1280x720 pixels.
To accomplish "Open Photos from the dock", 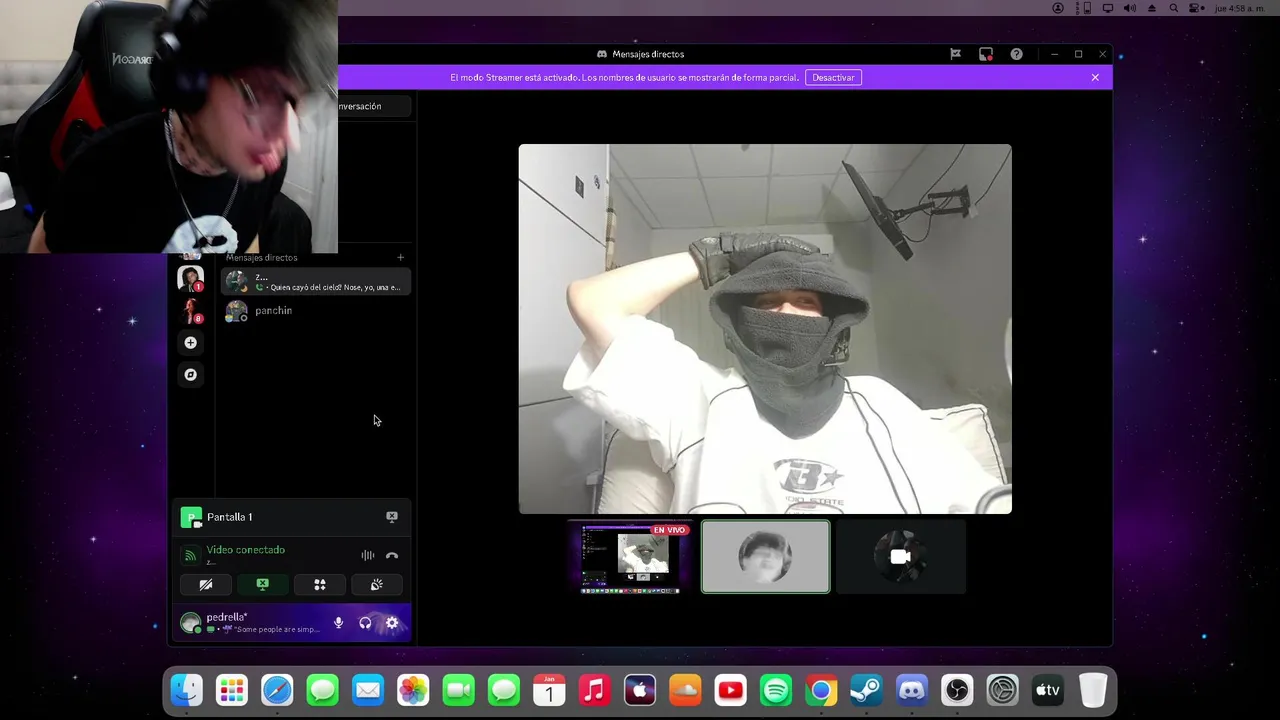I will pos(413,690).
